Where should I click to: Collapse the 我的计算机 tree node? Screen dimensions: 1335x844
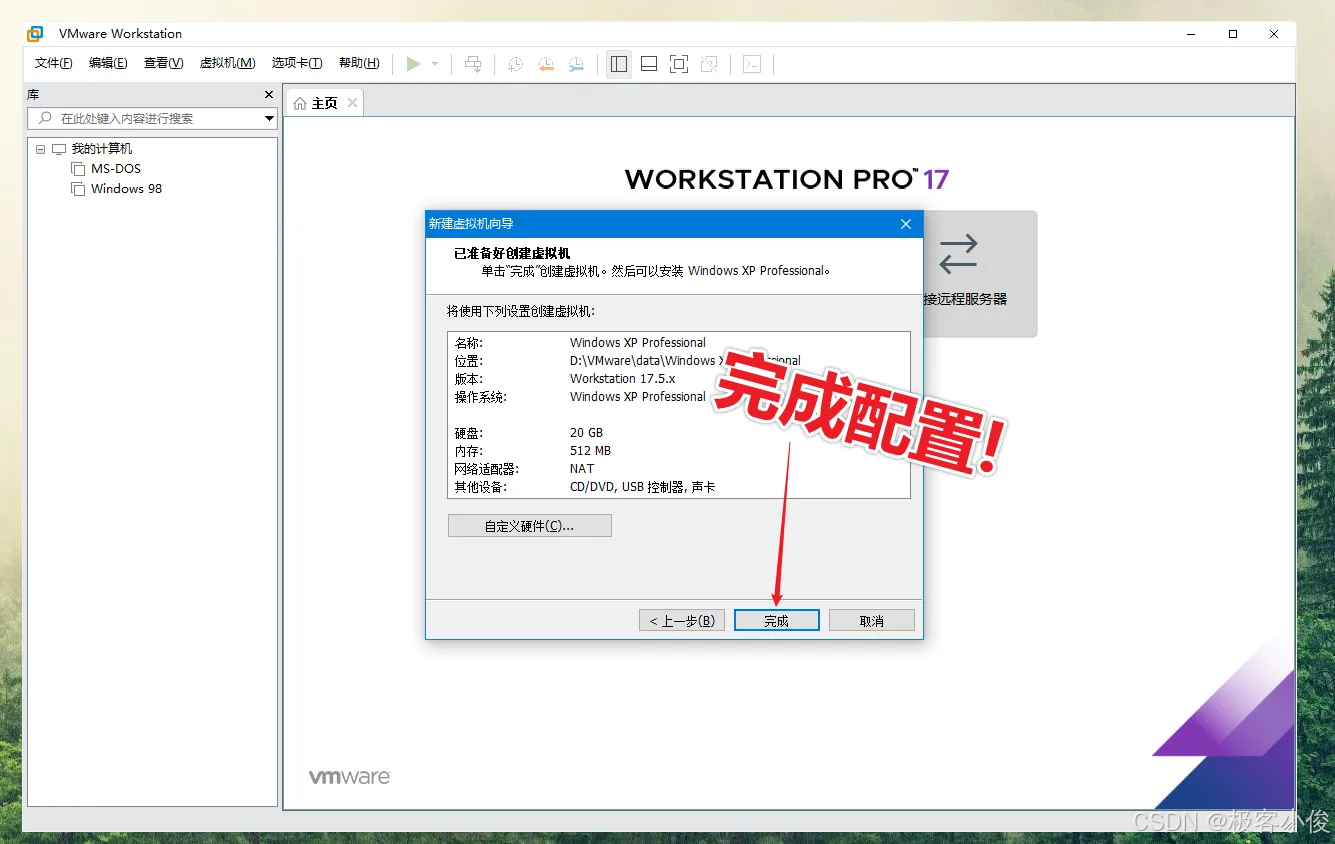[x=41, y=149]
